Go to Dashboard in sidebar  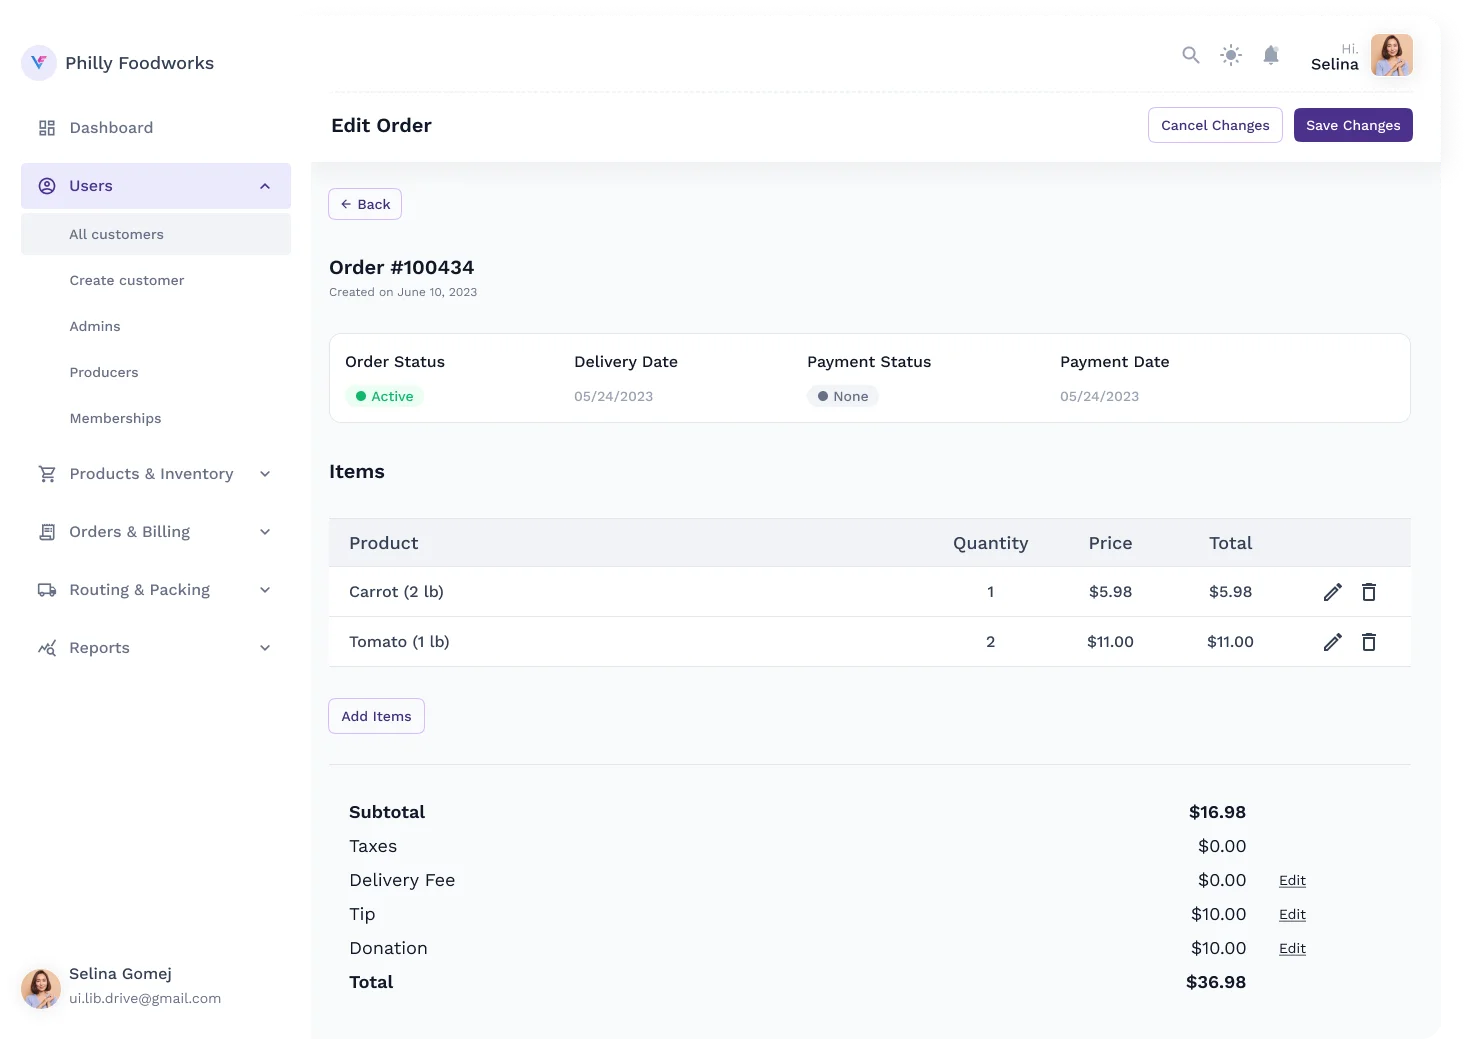click(111, 128)
